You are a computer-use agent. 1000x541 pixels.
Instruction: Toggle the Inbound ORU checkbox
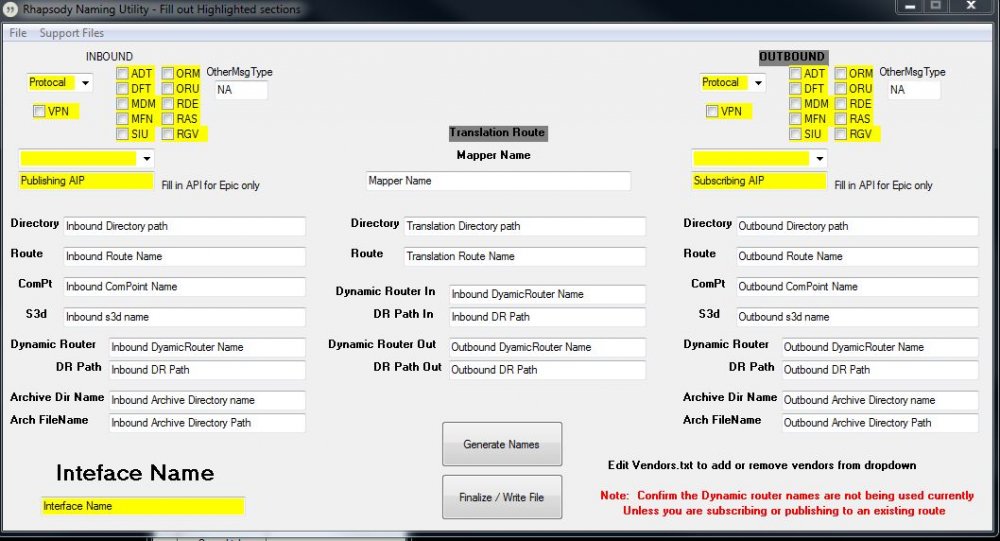pos(168,89)
